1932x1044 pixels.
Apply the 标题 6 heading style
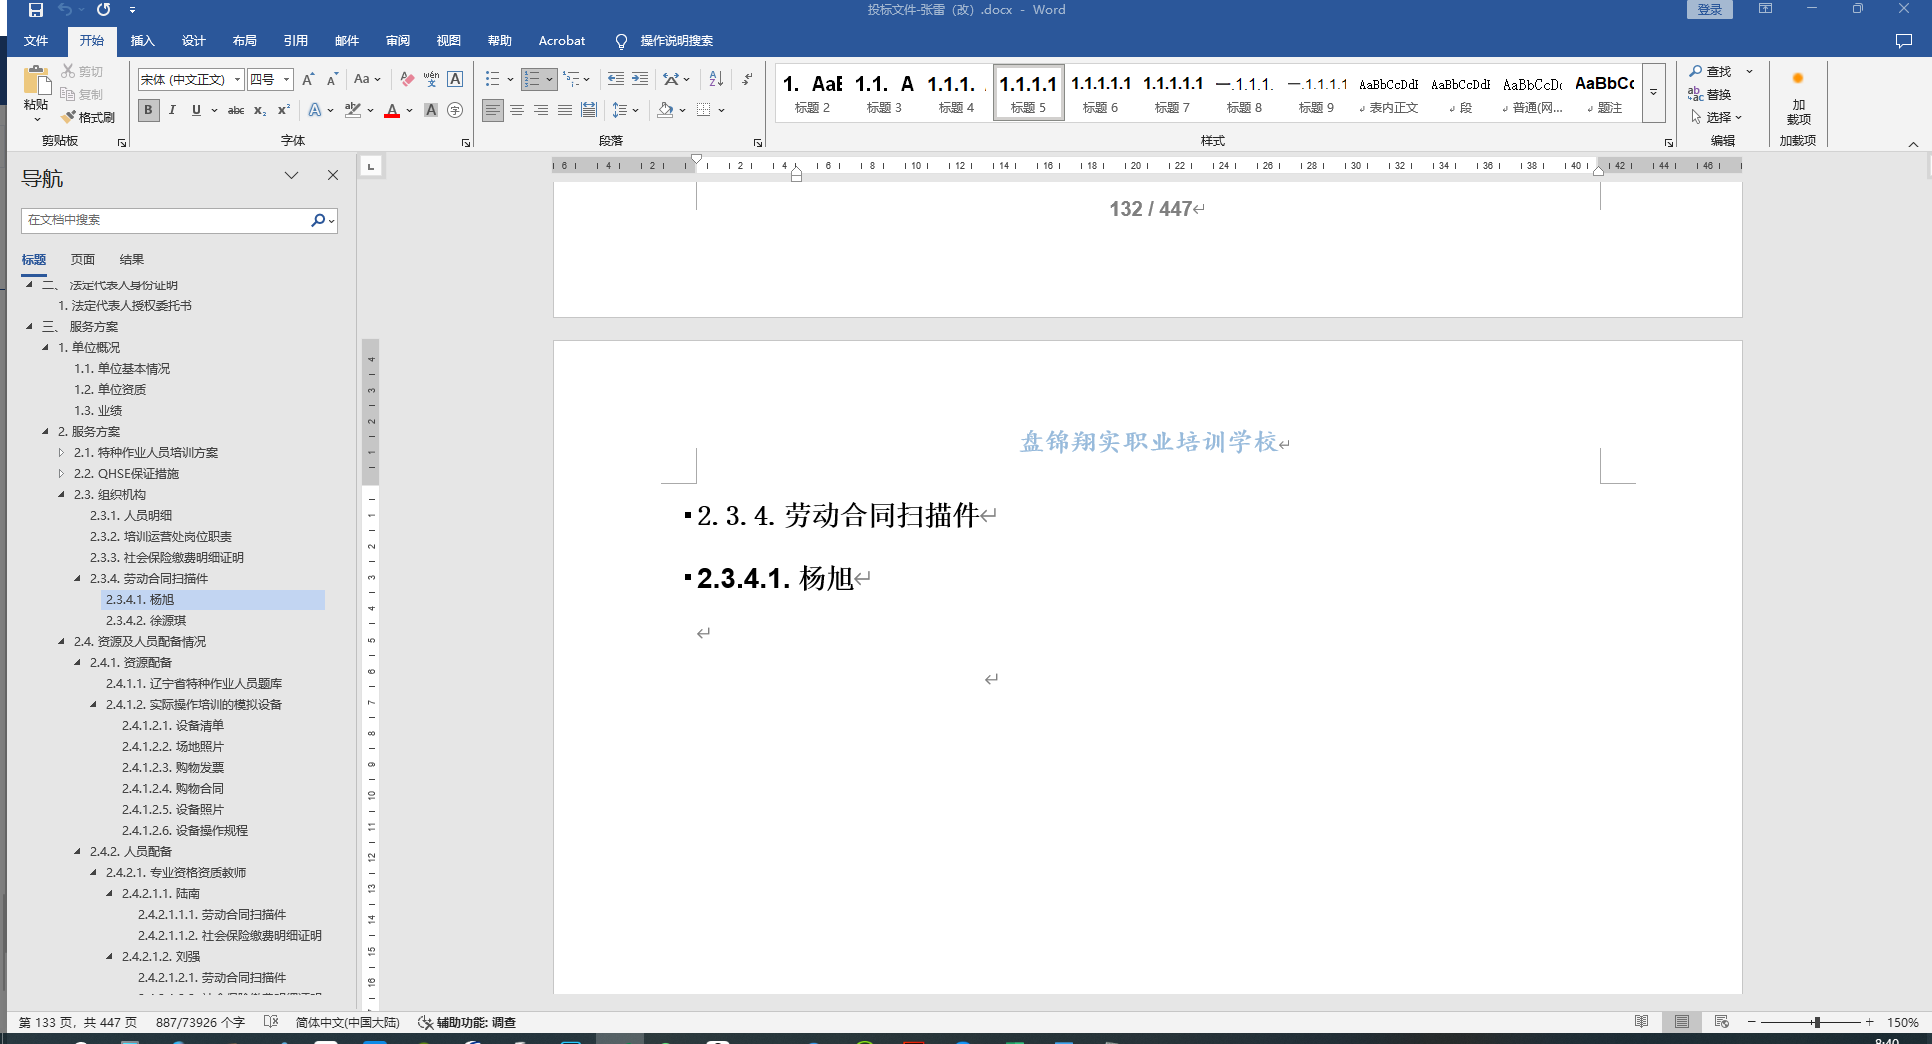coord(1100,93)
